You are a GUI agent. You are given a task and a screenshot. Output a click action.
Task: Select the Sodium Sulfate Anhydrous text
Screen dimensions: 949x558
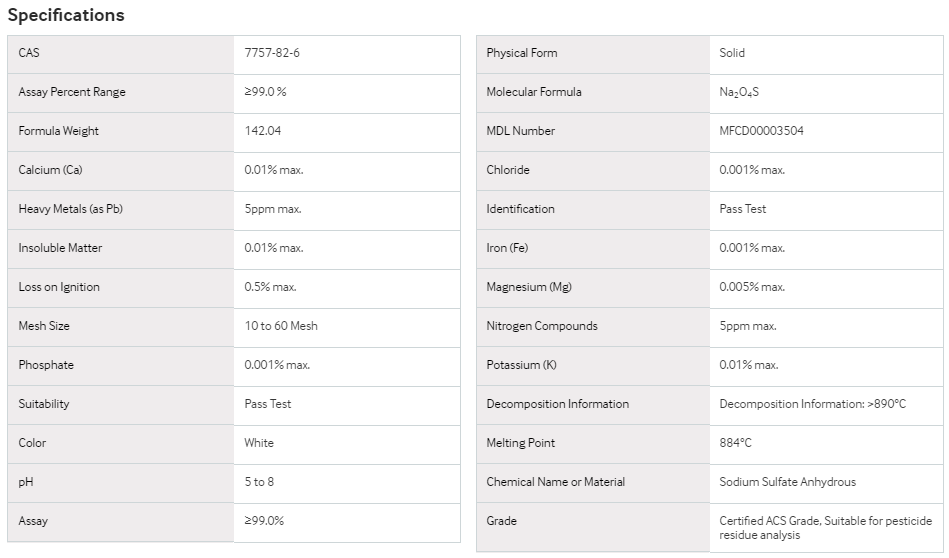(x=787, y=482)
